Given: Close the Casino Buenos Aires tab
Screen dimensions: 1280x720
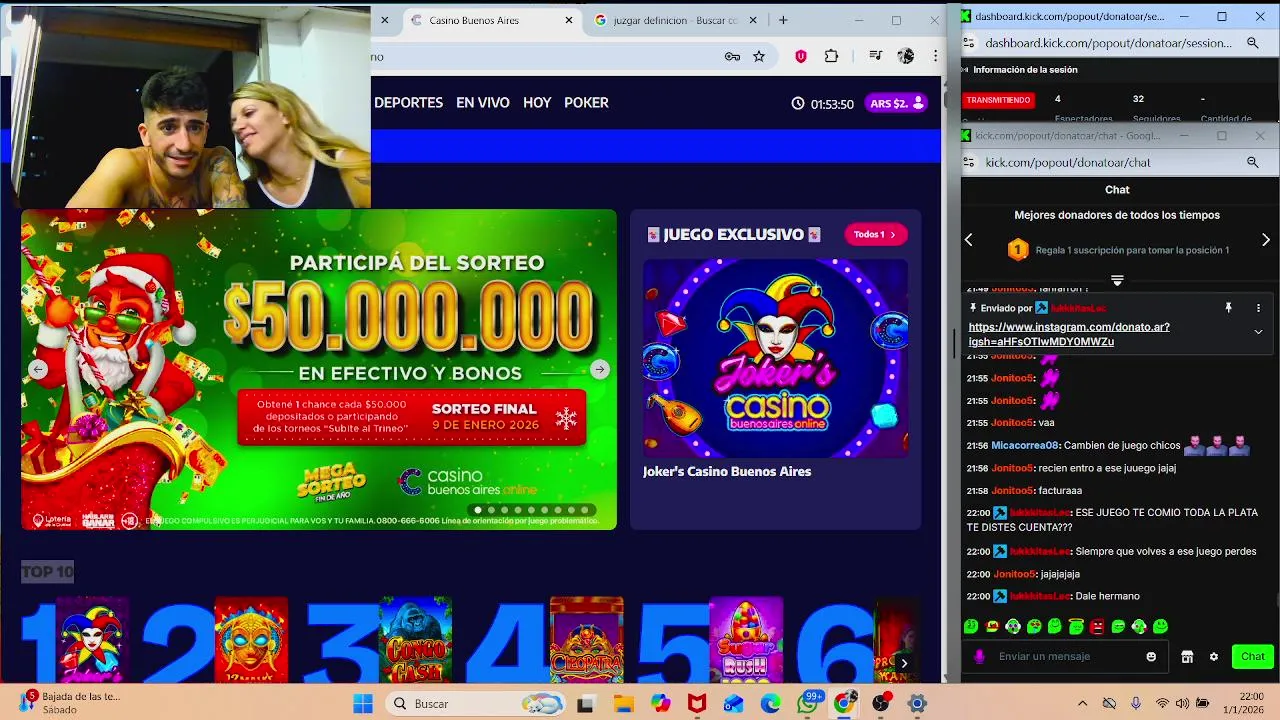Looking at the screenshot, I should click(569, 20).
